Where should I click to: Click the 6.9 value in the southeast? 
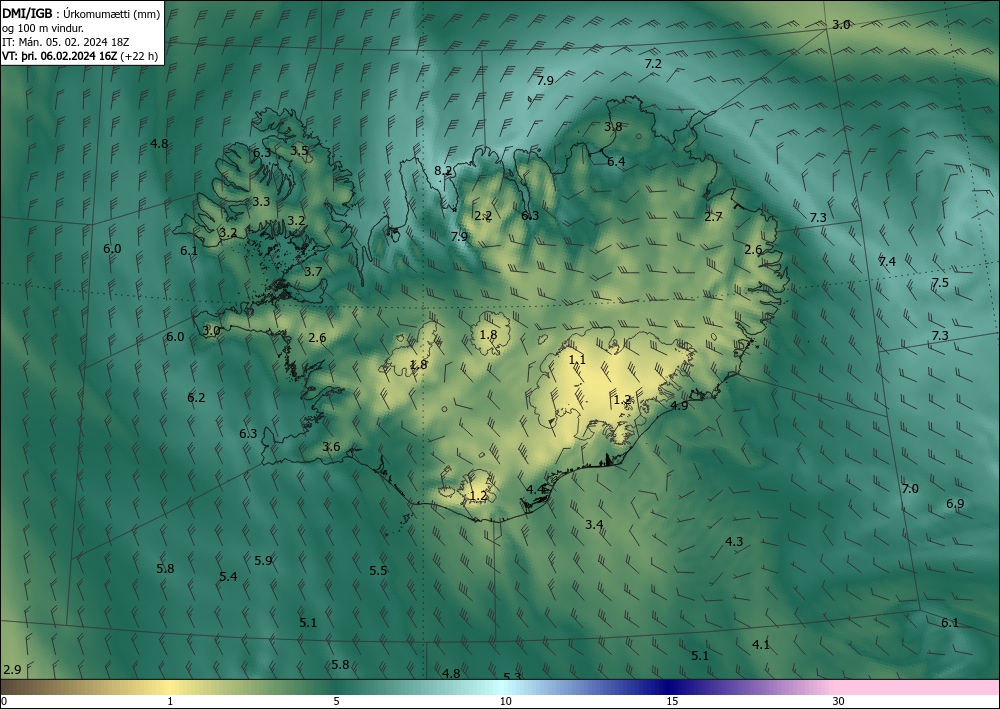point(955,504)
